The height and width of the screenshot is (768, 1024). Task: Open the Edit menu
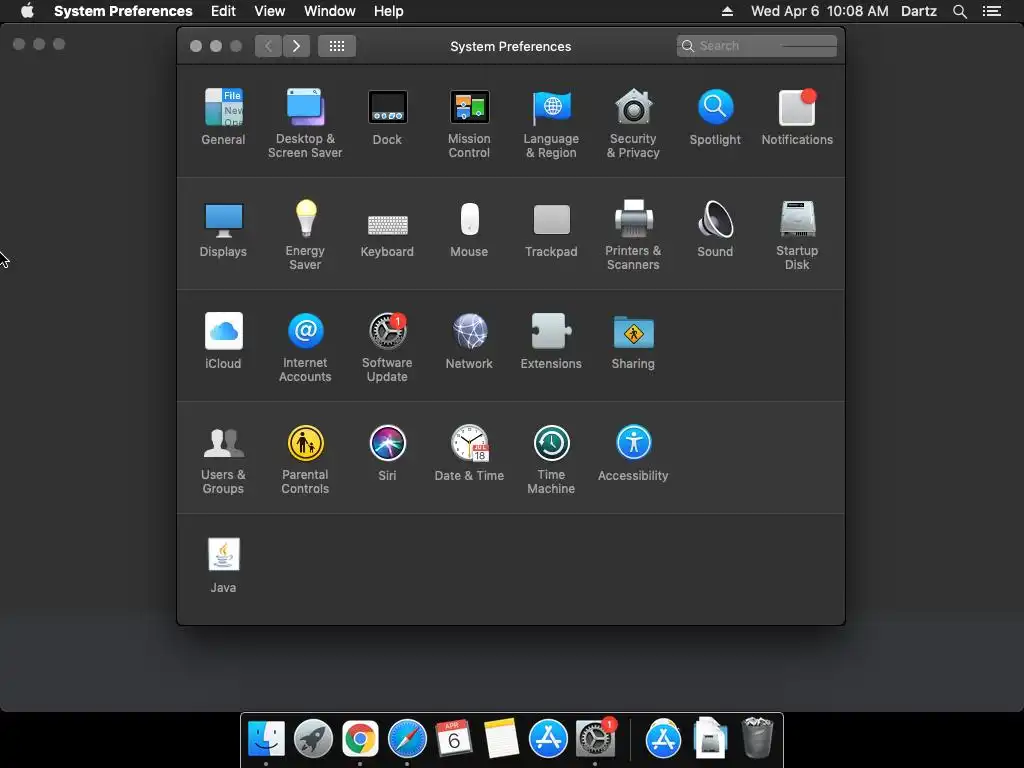223,11
